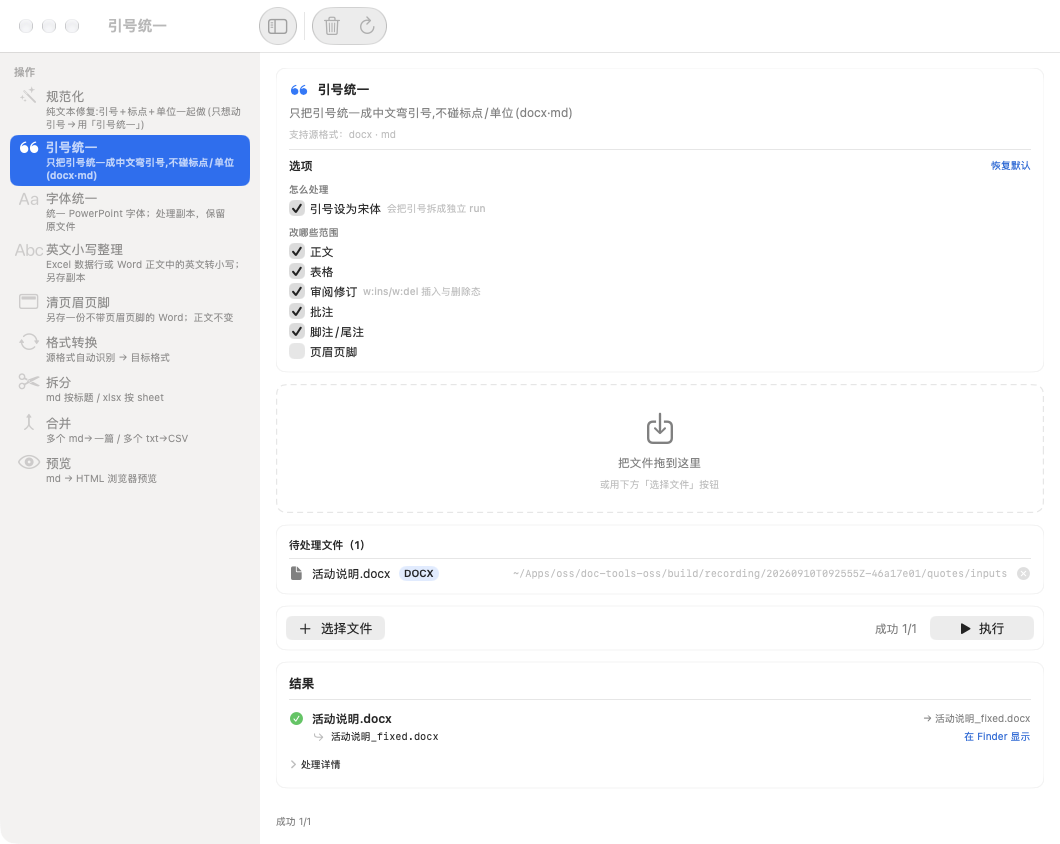
Task: Click 活动说明.docx in results
Action: tap(352, 719)
